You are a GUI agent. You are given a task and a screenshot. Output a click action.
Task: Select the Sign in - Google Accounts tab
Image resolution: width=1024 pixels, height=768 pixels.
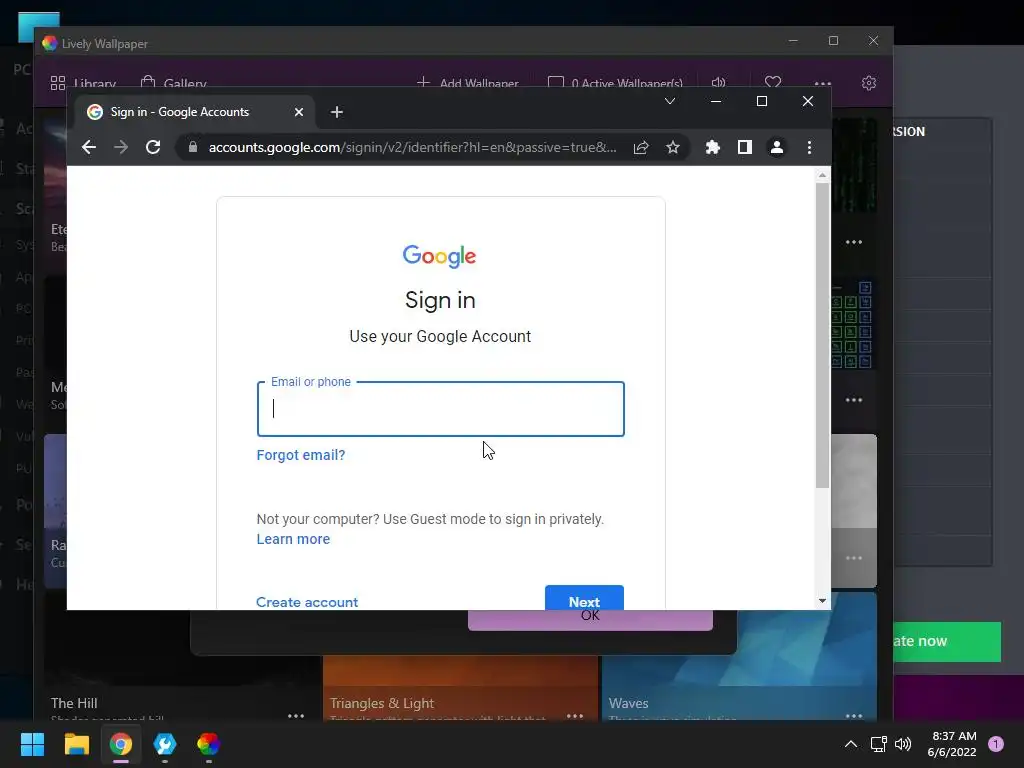[x=195, y=112]
